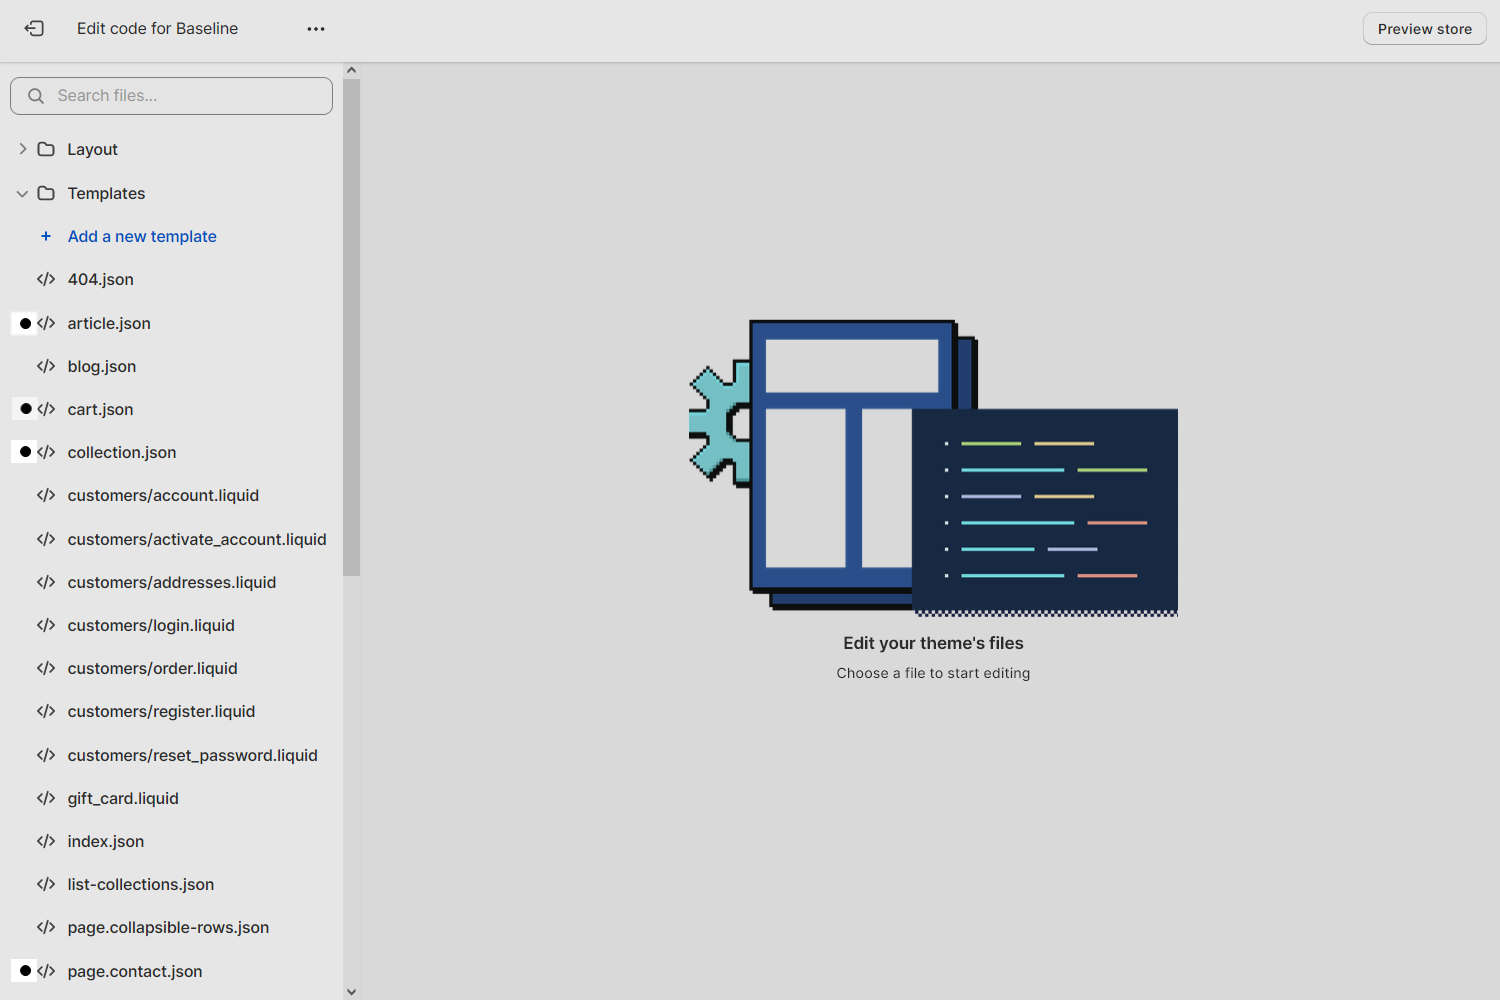Screen dimensions: 1500x1000
Task: Click the Add a new template link
Action: tap(142, 236)
